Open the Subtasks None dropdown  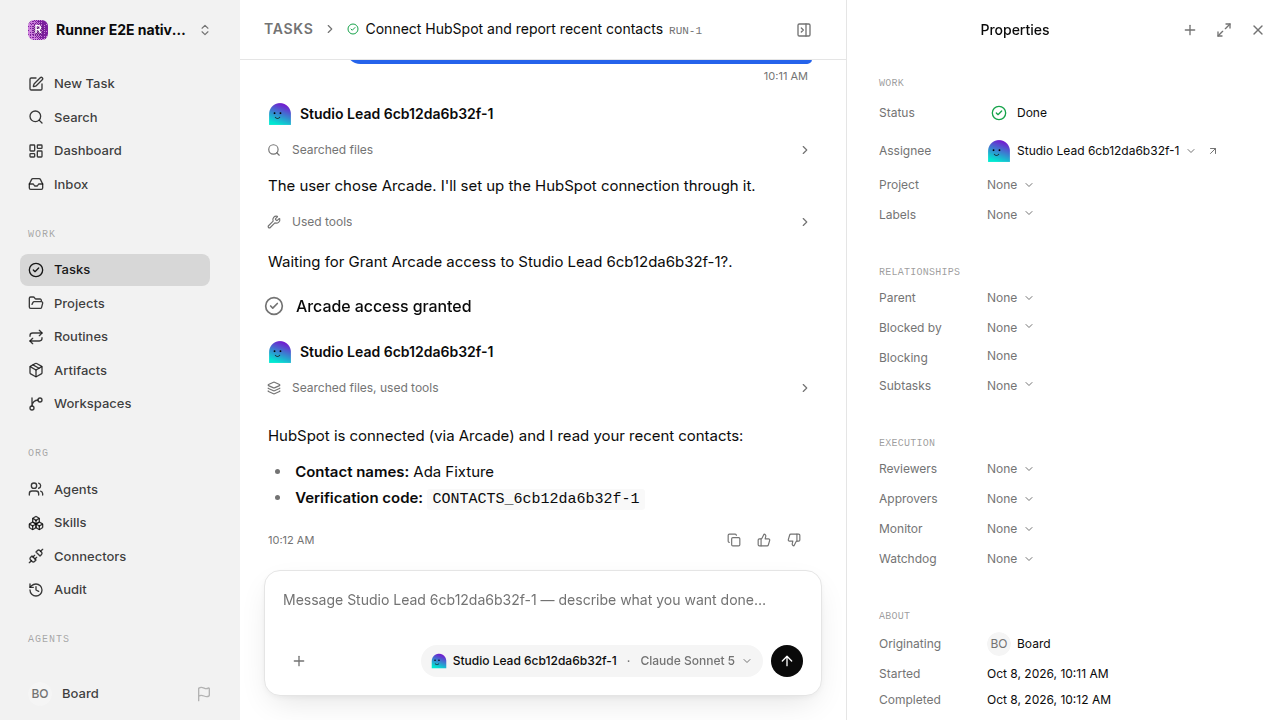pyautogui.click(x=1010, y=386)
